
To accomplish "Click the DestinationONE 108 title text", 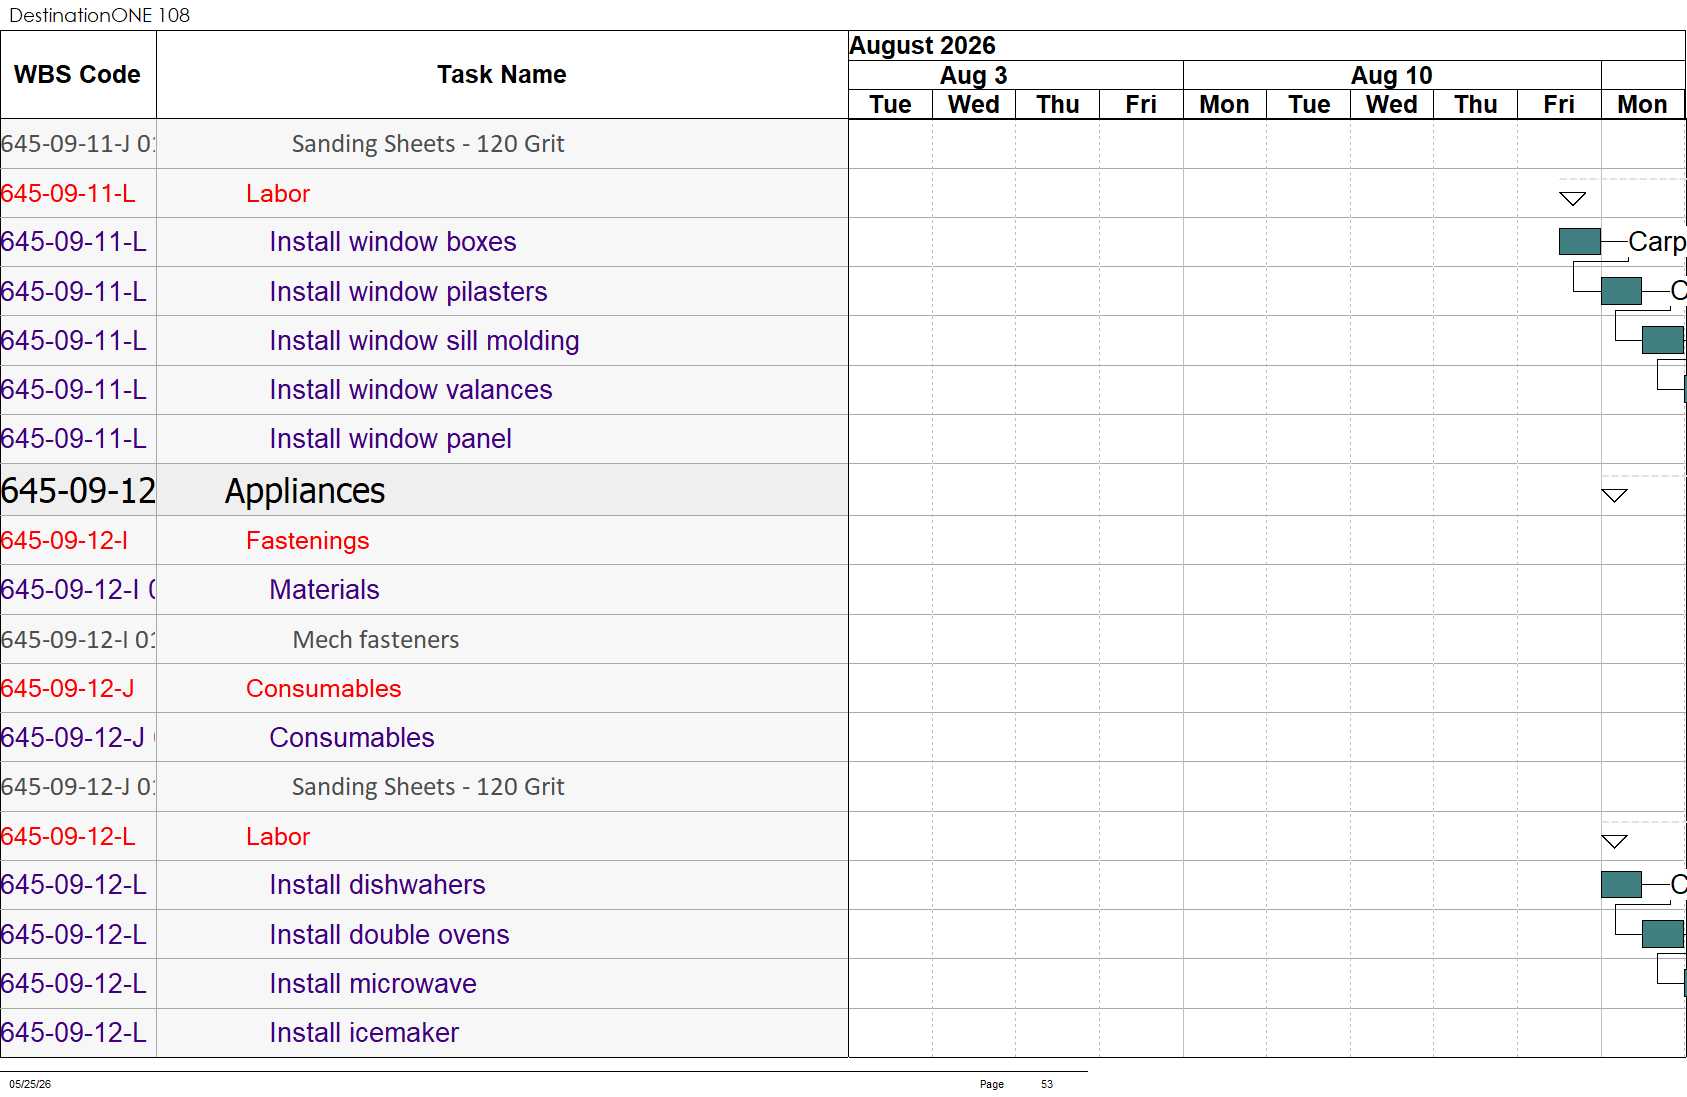I will pyautogui.click(x=99, y=15).
